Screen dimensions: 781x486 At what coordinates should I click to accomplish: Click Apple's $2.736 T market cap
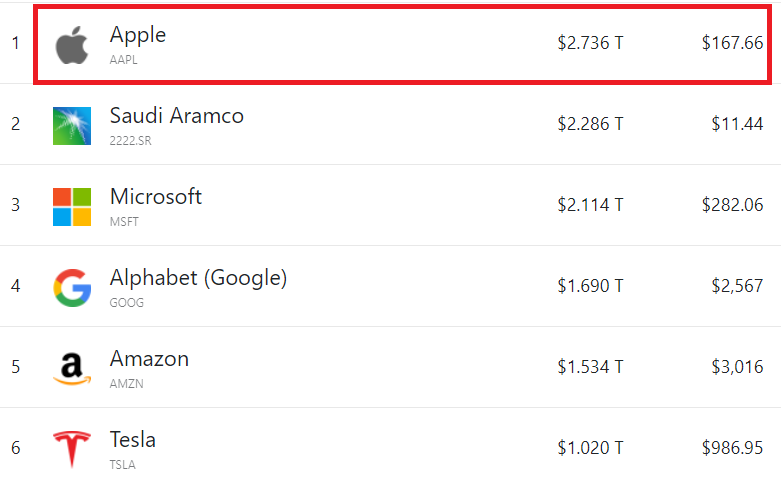point(590,43)
